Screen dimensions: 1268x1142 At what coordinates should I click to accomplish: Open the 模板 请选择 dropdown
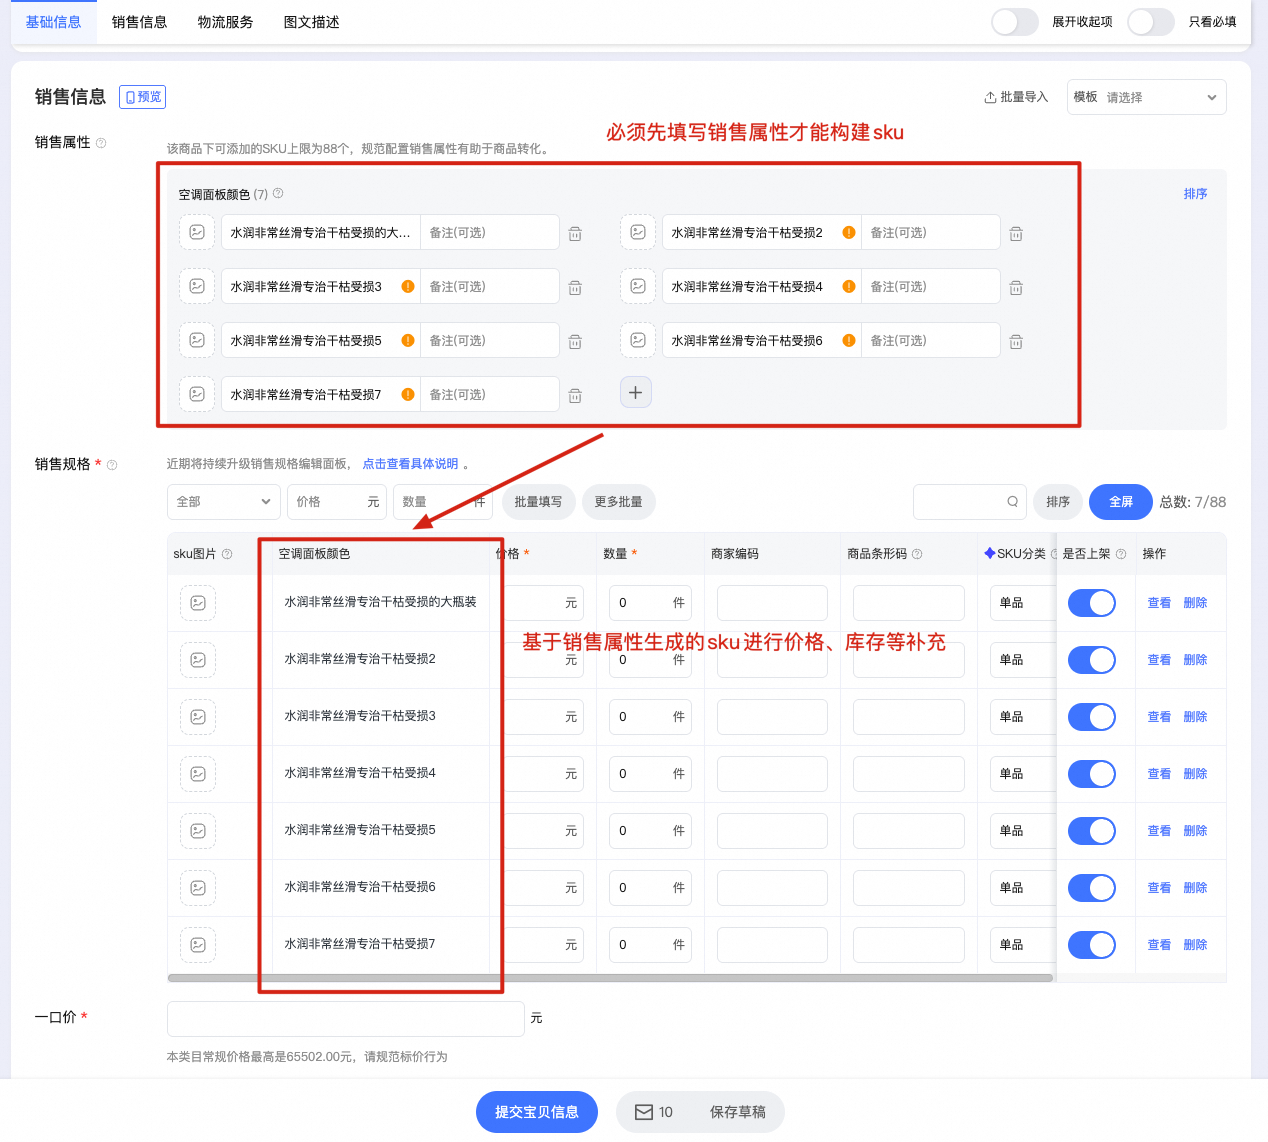pyautogui.click(x=1146, y=97)
